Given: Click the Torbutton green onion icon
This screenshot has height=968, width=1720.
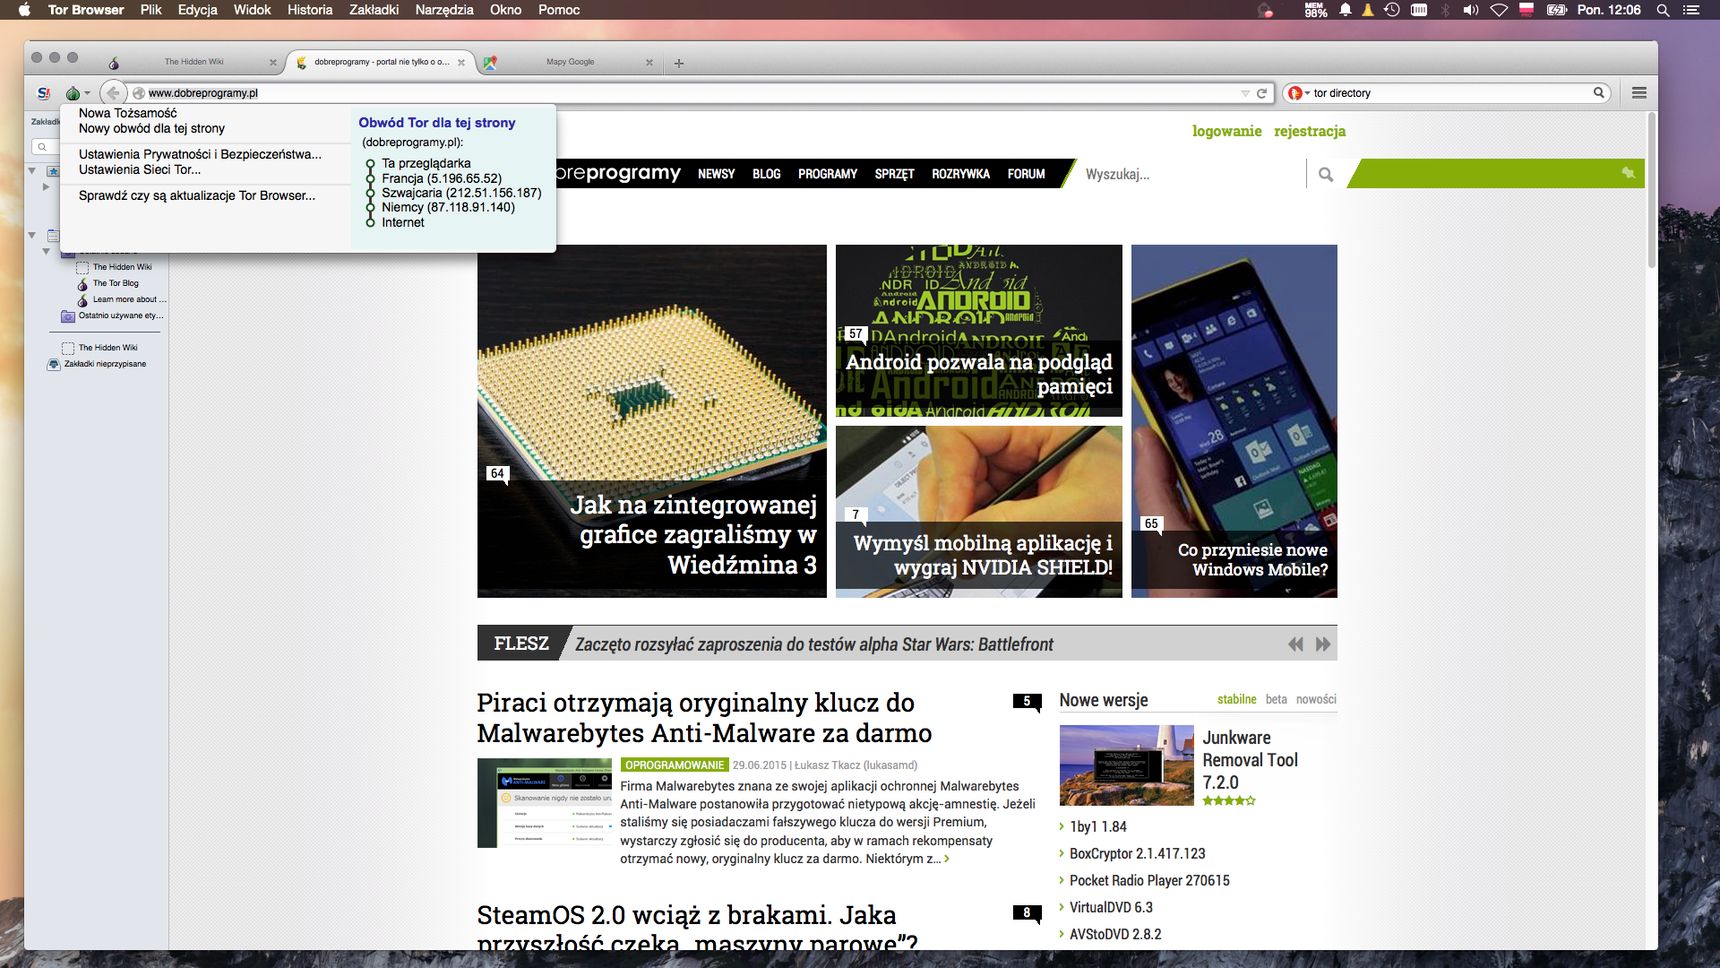Looking at the screenshot, I should coord(73,93).
